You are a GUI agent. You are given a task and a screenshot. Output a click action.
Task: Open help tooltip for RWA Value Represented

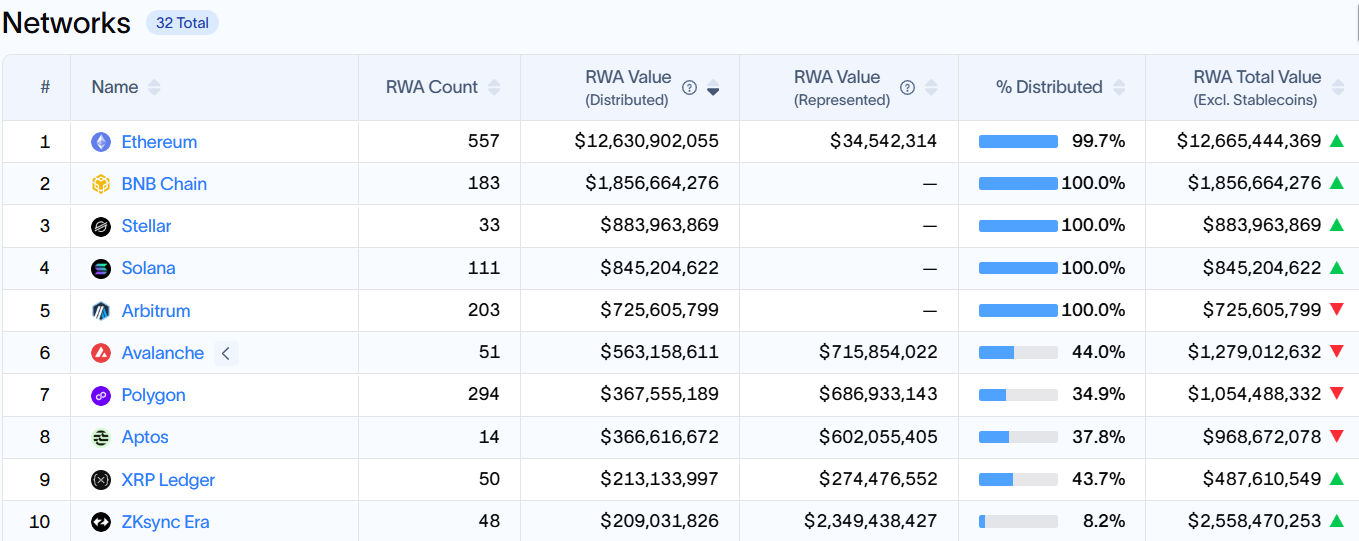click(x=907, y=88)
